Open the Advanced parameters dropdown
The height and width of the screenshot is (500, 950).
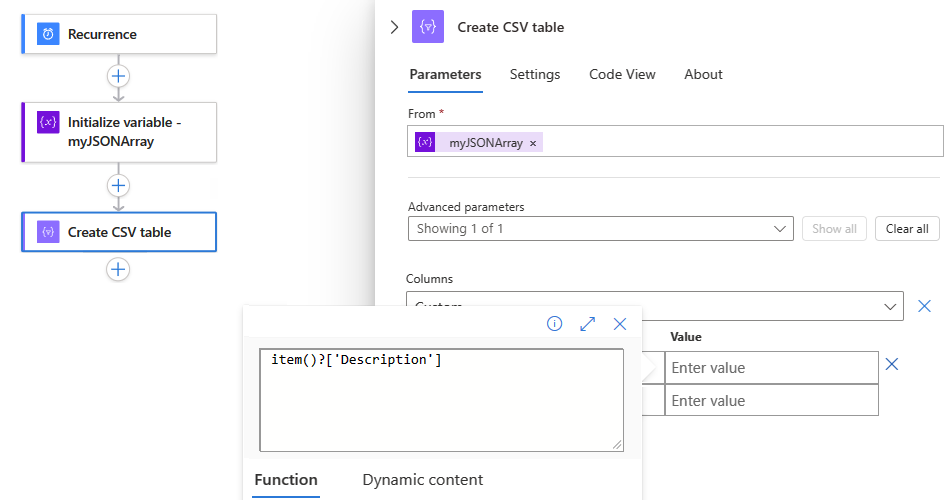coord(600,229)
